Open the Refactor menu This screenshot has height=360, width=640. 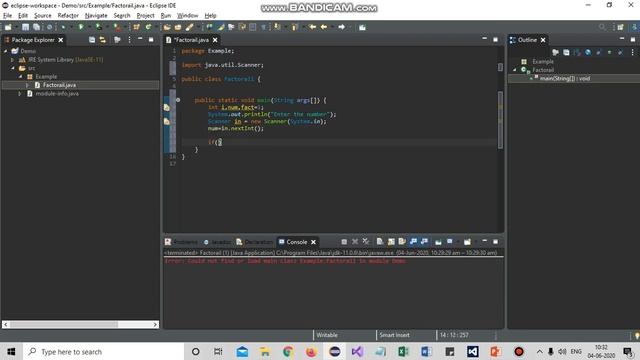(x=68, y=16)
